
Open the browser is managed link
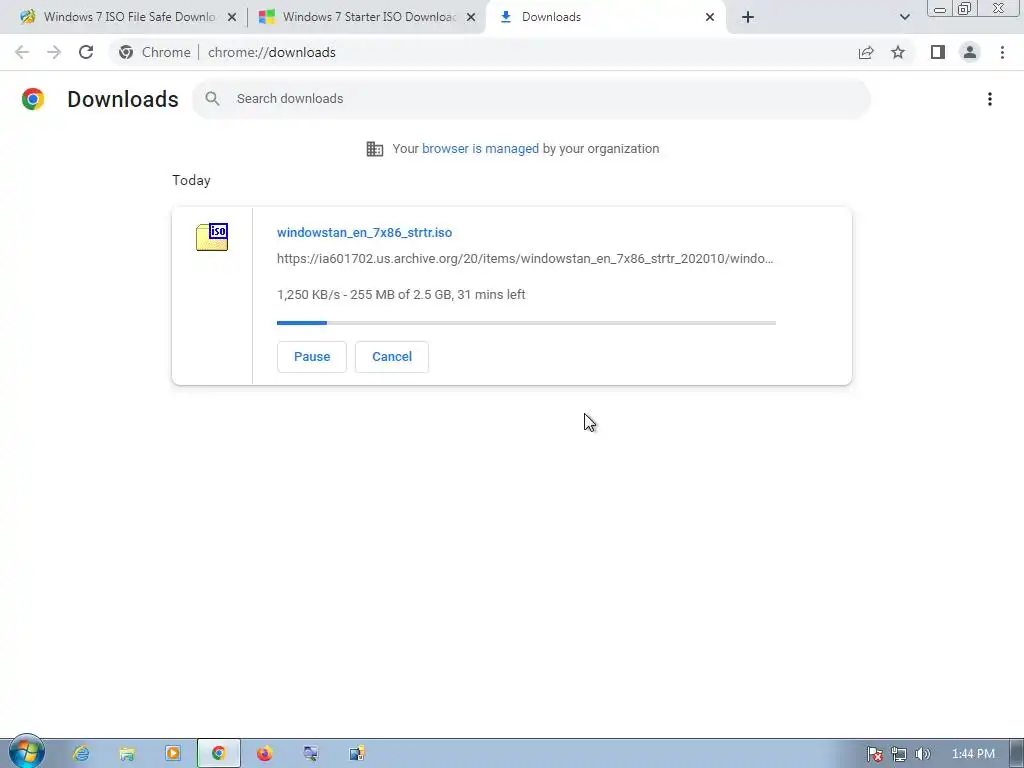480,149
